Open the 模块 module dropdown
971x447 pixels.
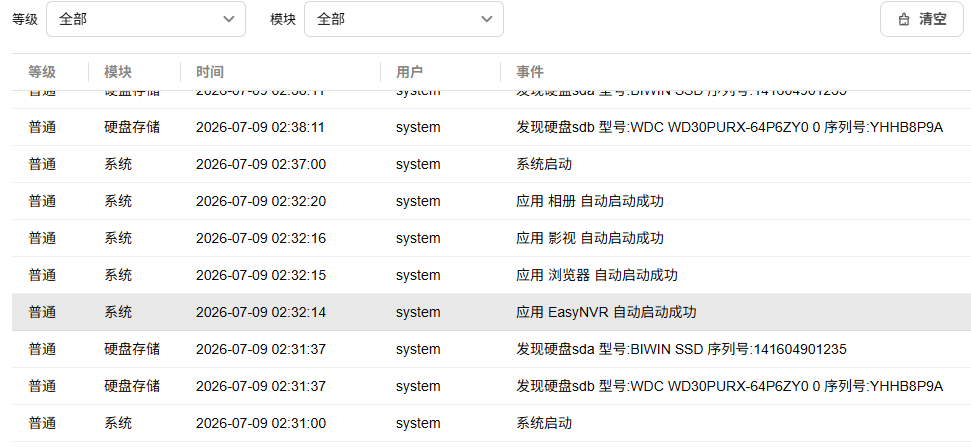point(404,19)
